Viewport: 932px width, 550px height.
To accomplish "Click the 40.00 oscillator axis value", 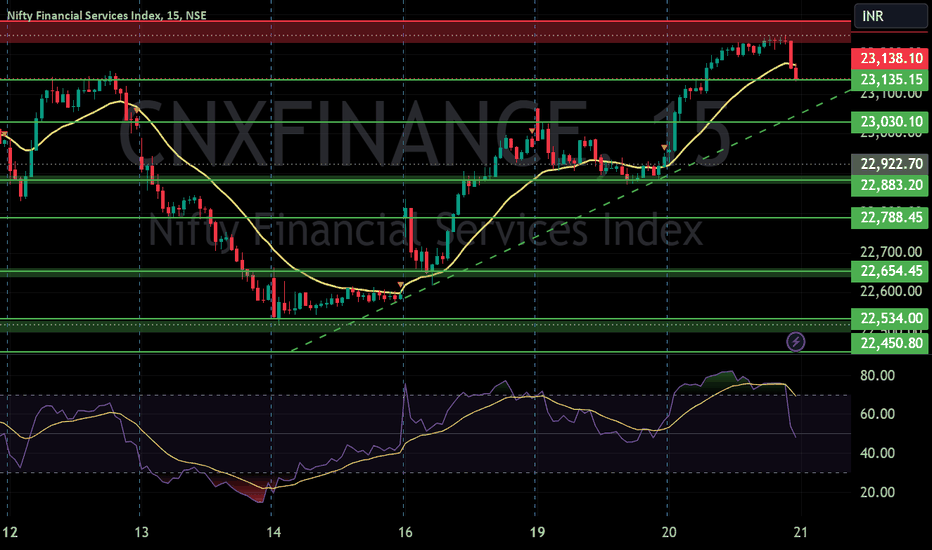I will [877, 454].
